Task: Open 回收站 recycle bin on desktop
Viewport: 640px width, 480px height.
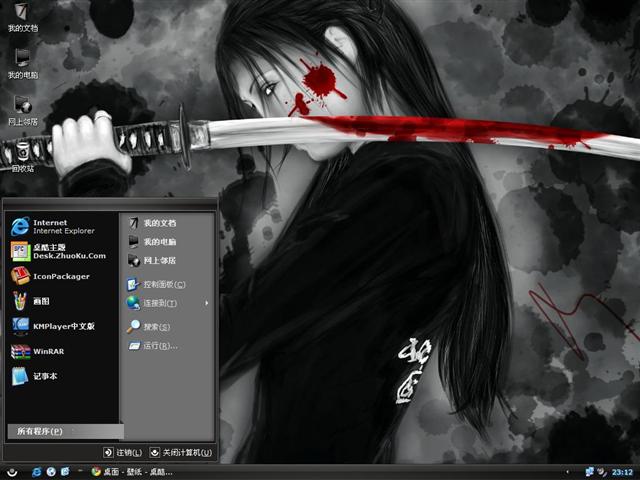Action: (22, 157)
